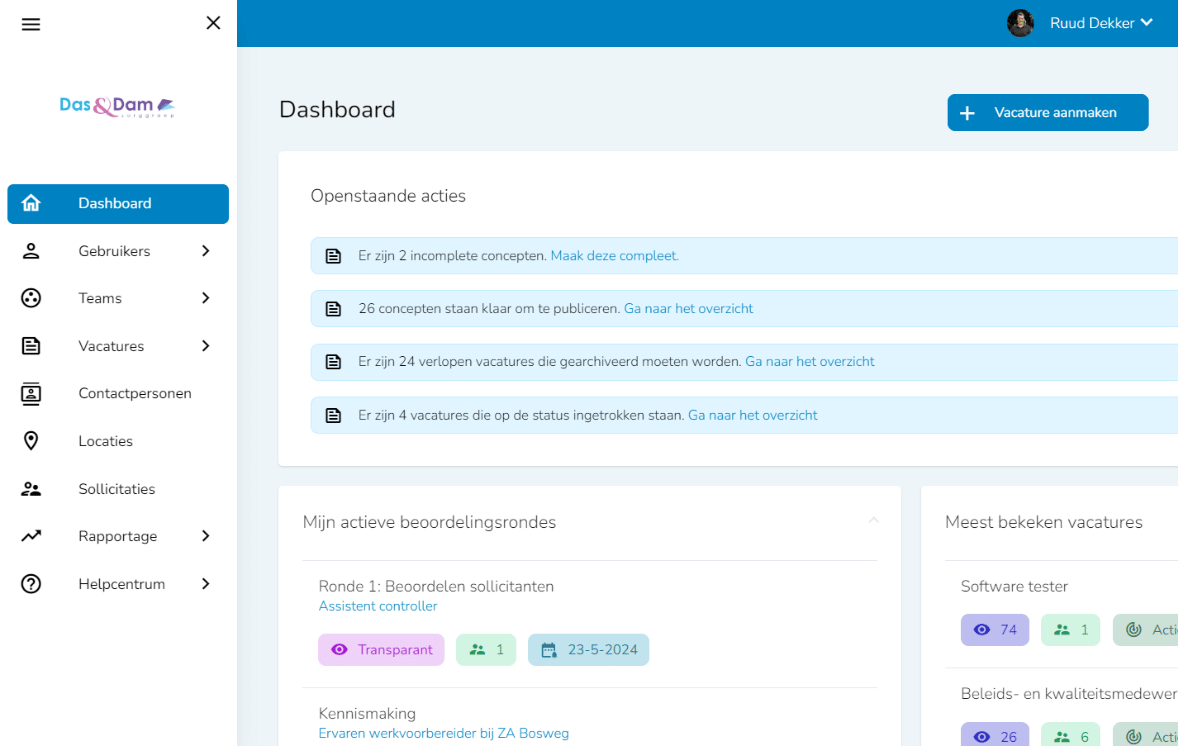
Task: Open Gebruikers from the sidebar
Action: coord(114,250)
